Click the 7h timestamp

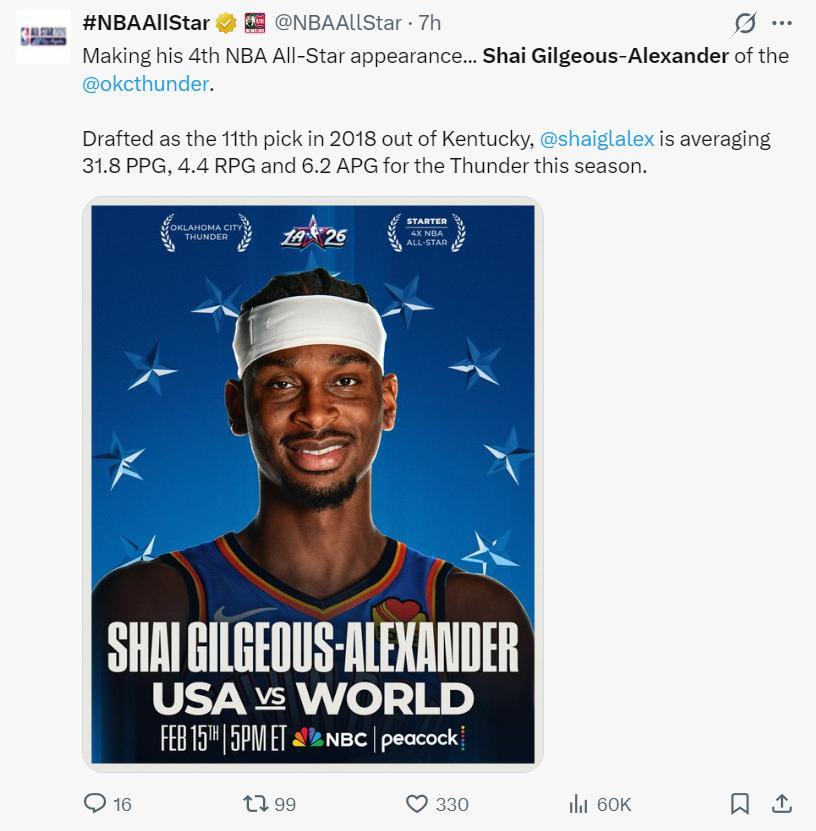click(x=430, y=23)
